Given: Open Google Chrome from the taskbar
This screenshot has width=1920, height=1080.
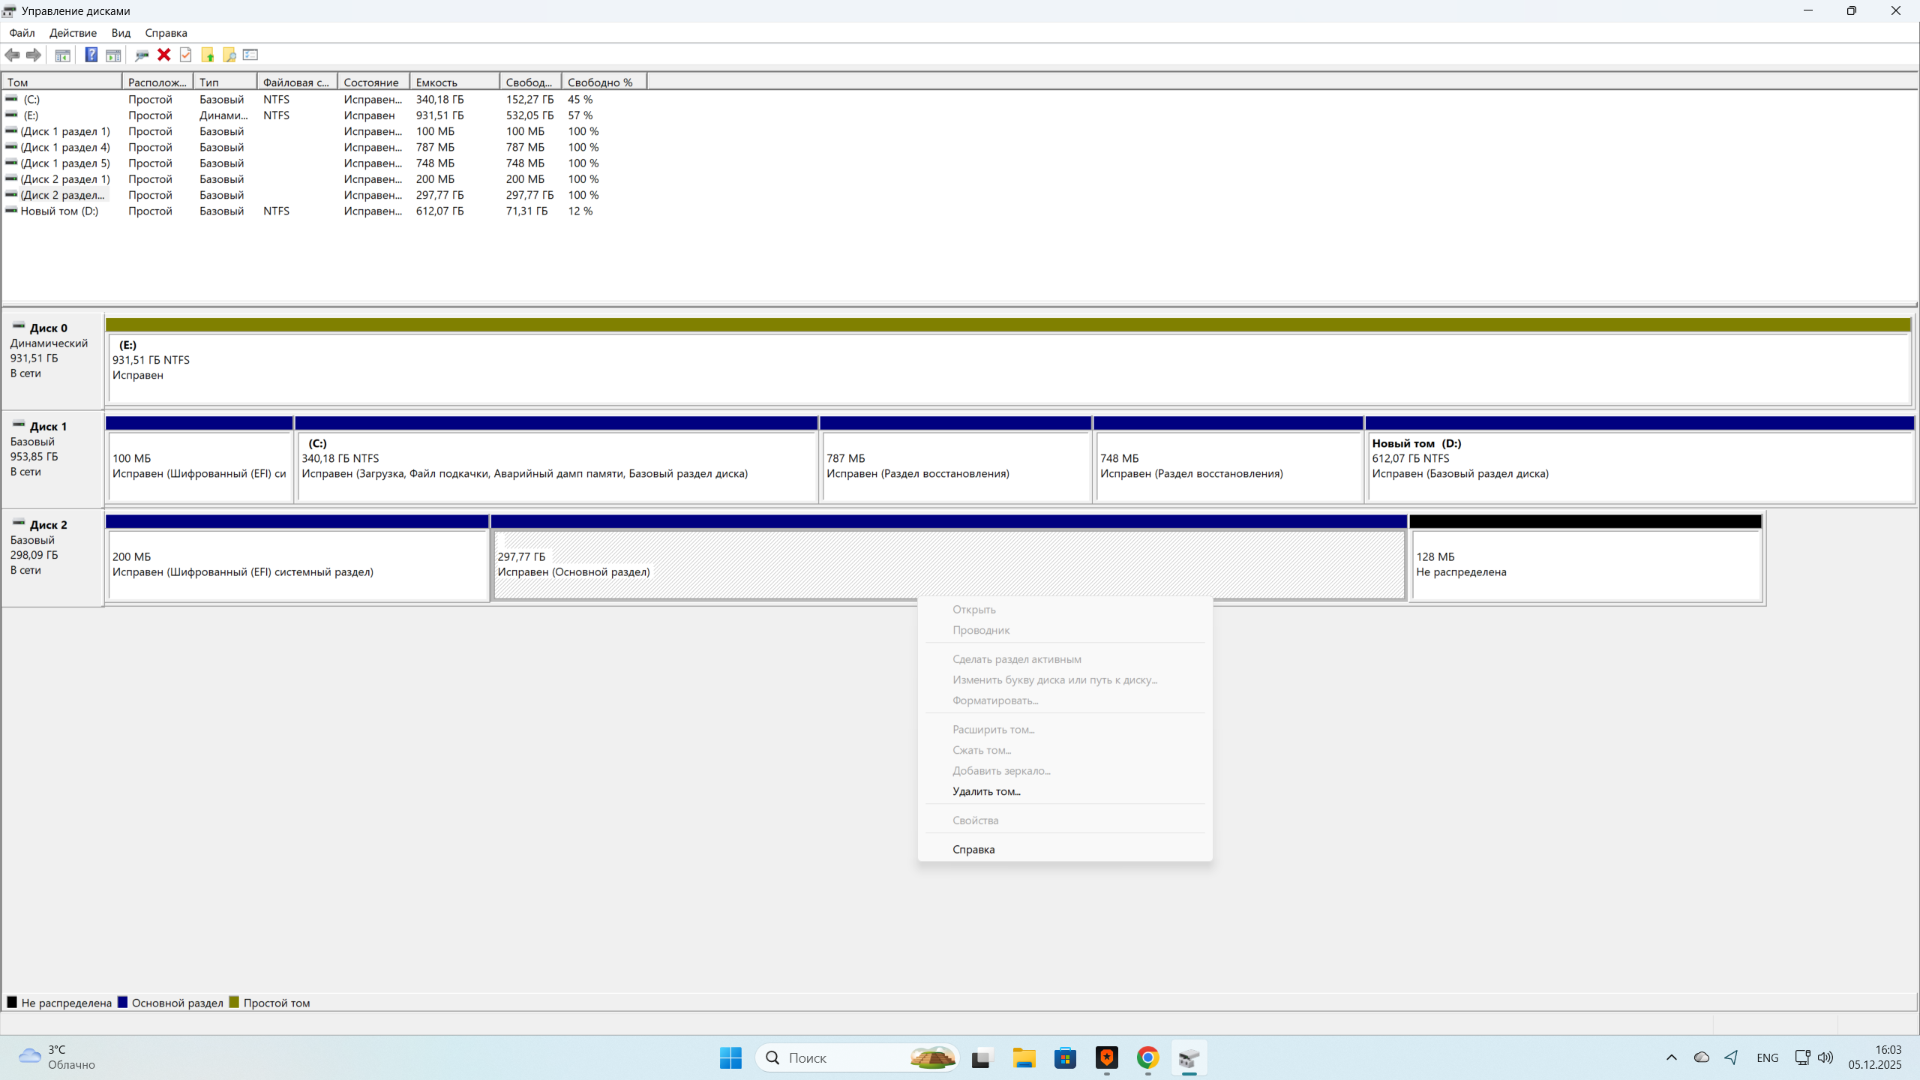Looking at the screenshot, I should (1147, 1058).
